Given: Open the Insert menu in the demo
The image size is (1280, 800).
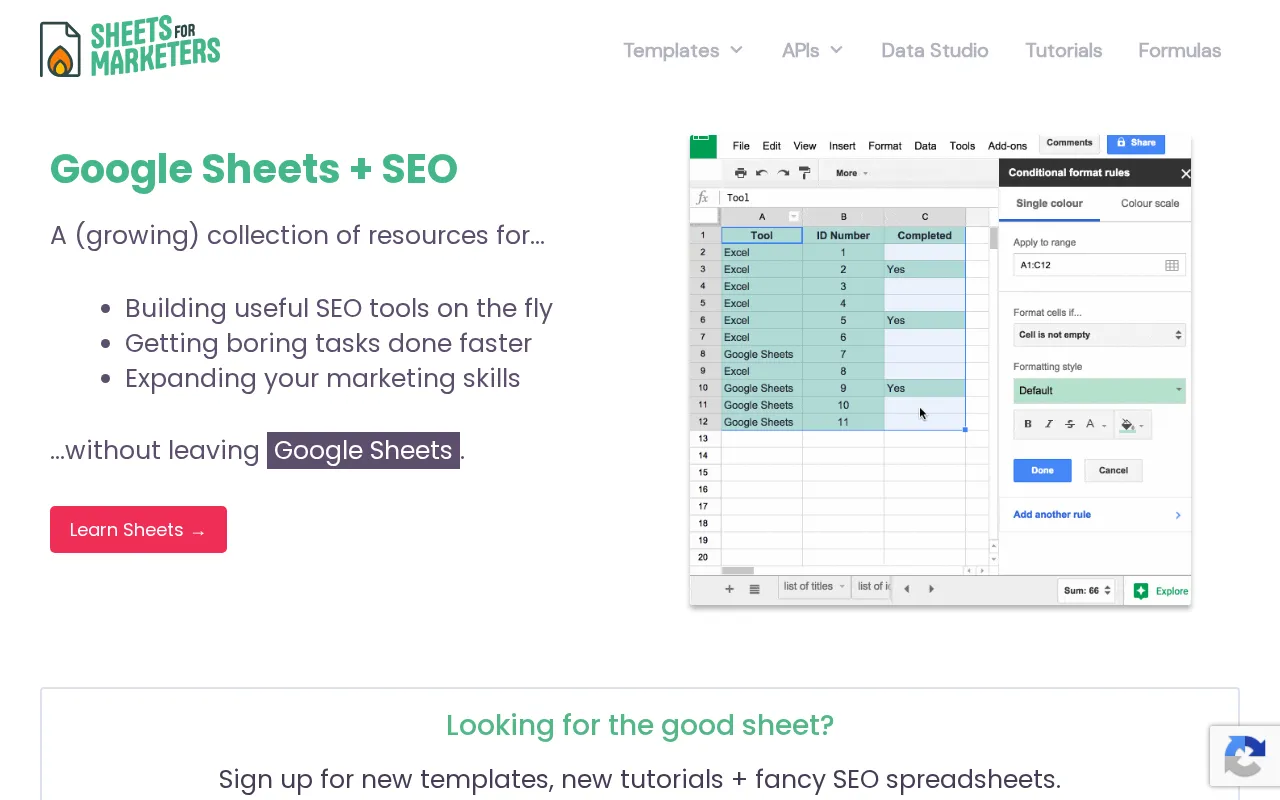Looking at the screenshot, I should (x=842, y=146).
